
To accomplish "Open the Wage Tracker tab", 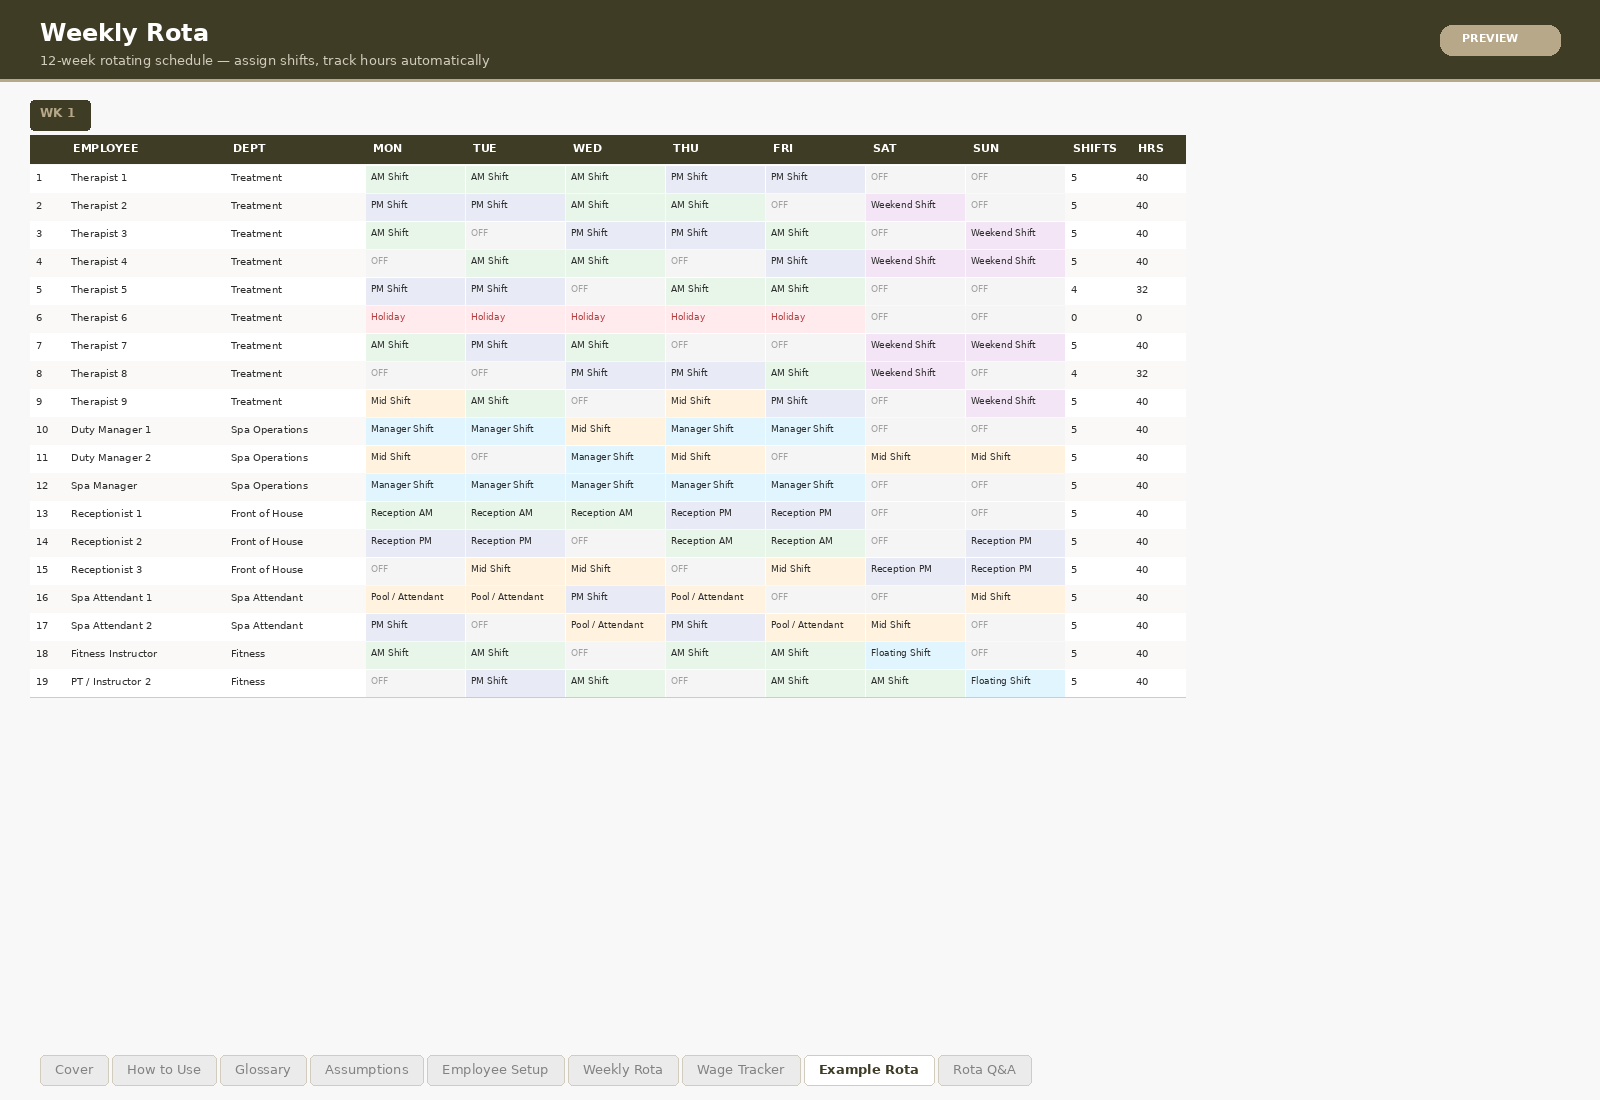I will click(740, 1069).
